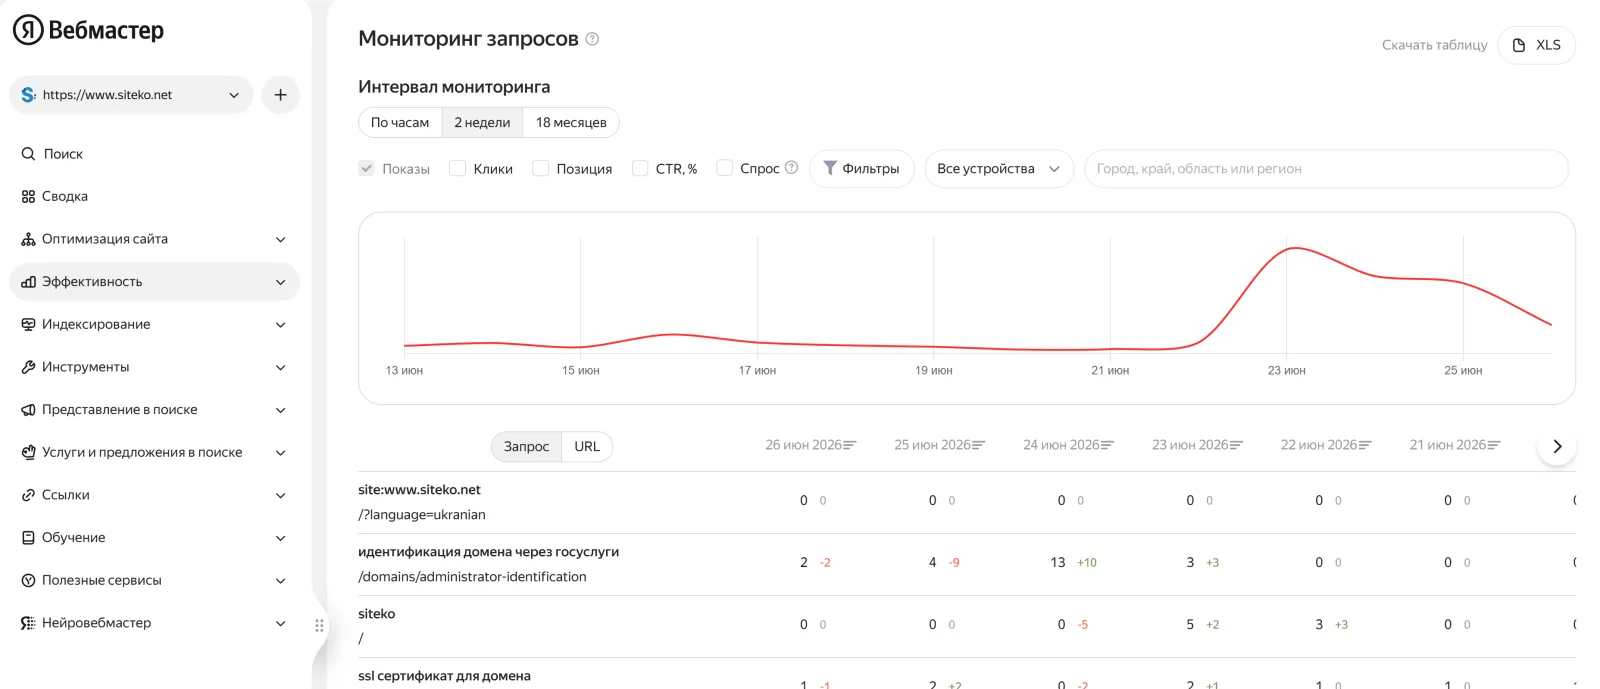Sort by 21 июн 2026 column icon

(x=1495, y=445)
